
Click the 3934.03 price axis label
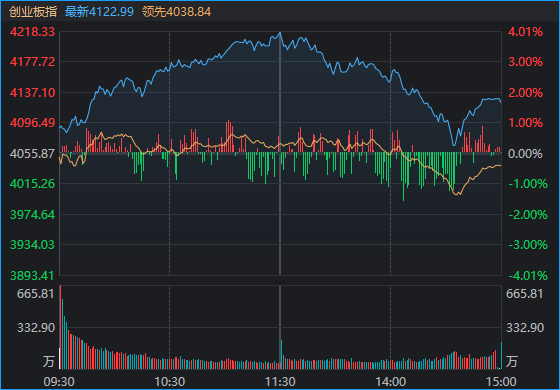pos(32,245)
